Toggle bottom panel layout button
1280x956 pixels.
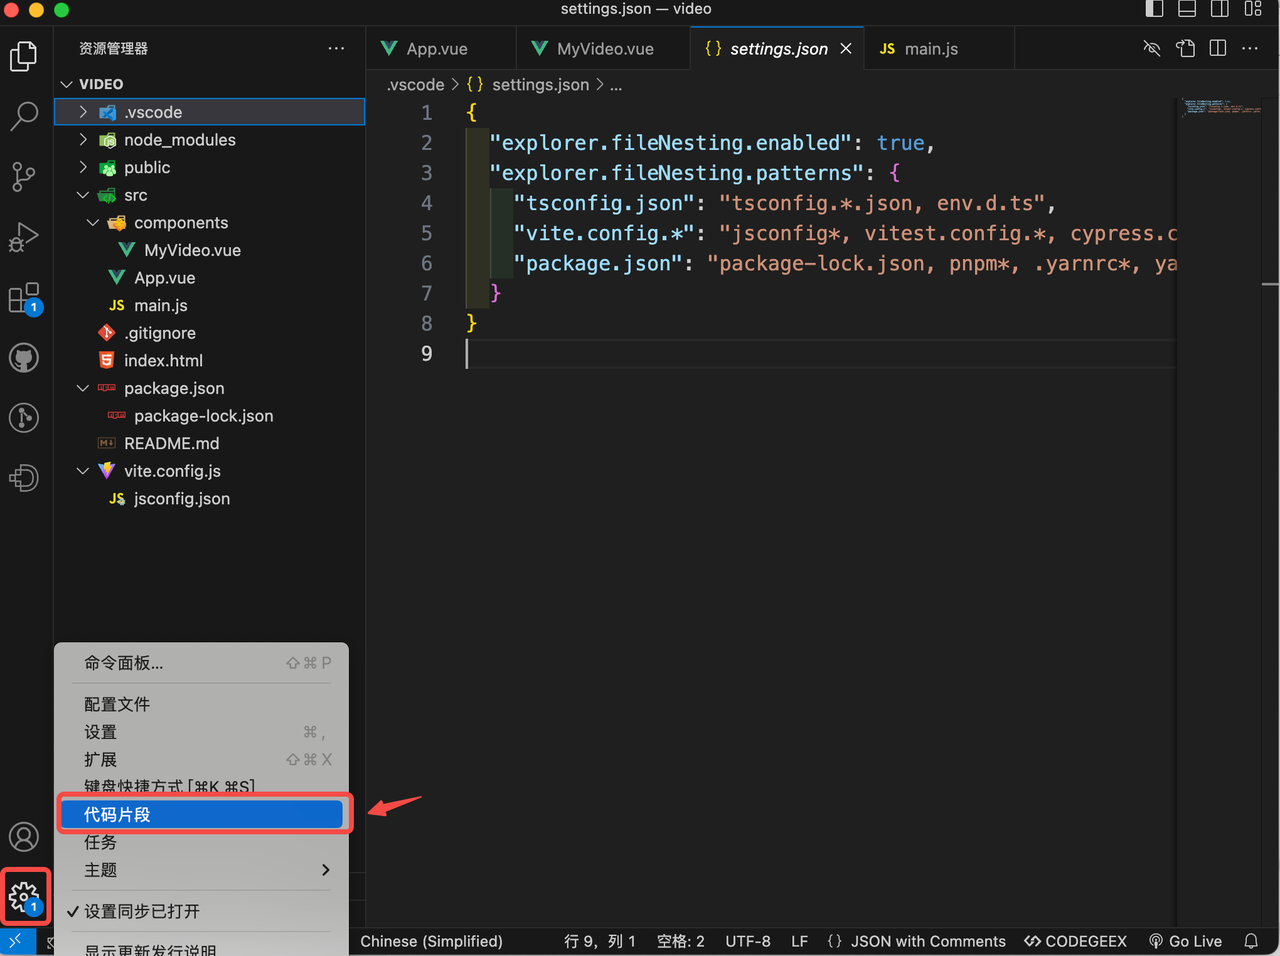point(1187,9)
